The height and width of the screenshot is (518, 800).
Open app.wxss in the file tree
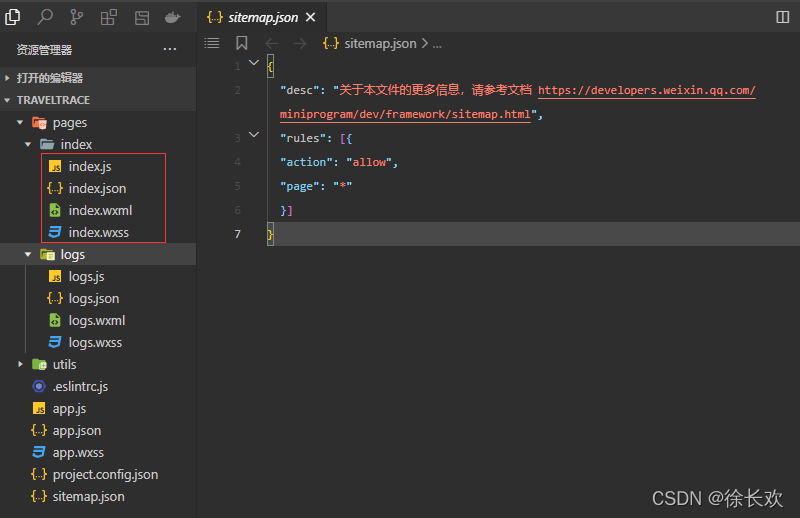tap(78, 452)
